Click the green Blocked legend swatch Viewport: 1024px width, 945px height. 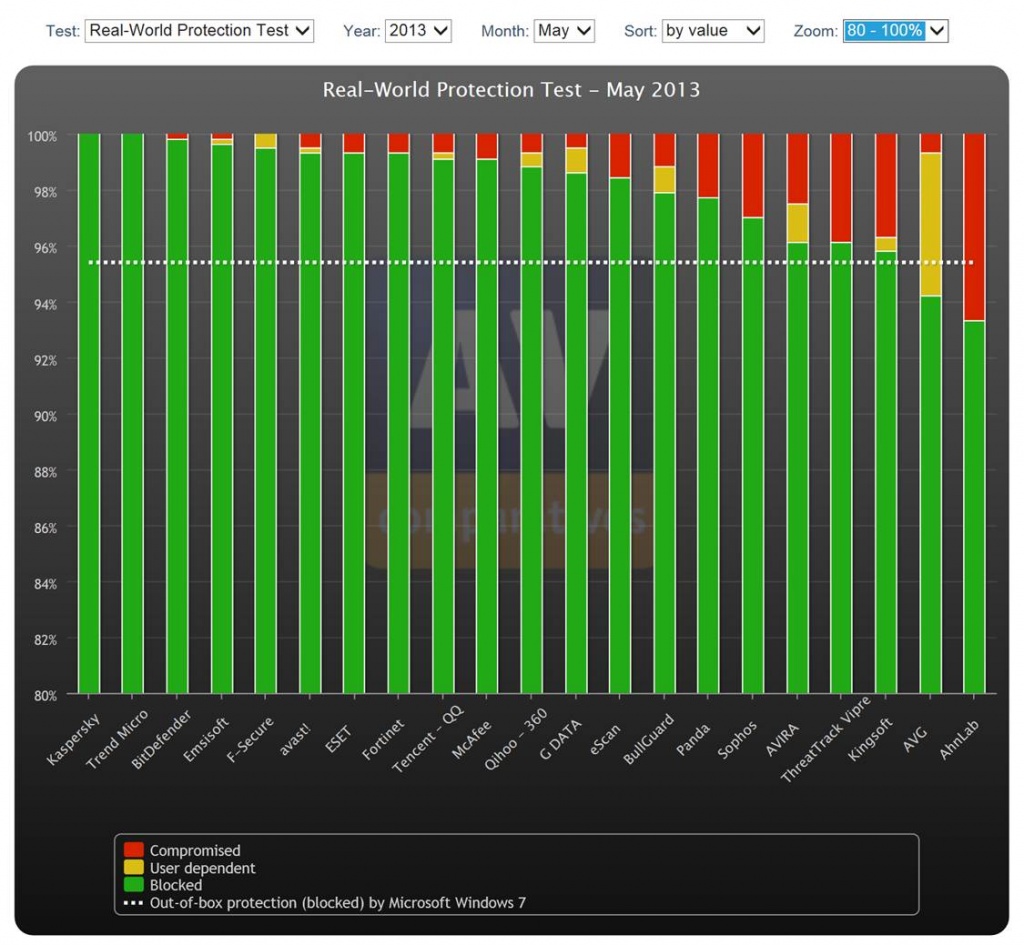coord(134,885)
